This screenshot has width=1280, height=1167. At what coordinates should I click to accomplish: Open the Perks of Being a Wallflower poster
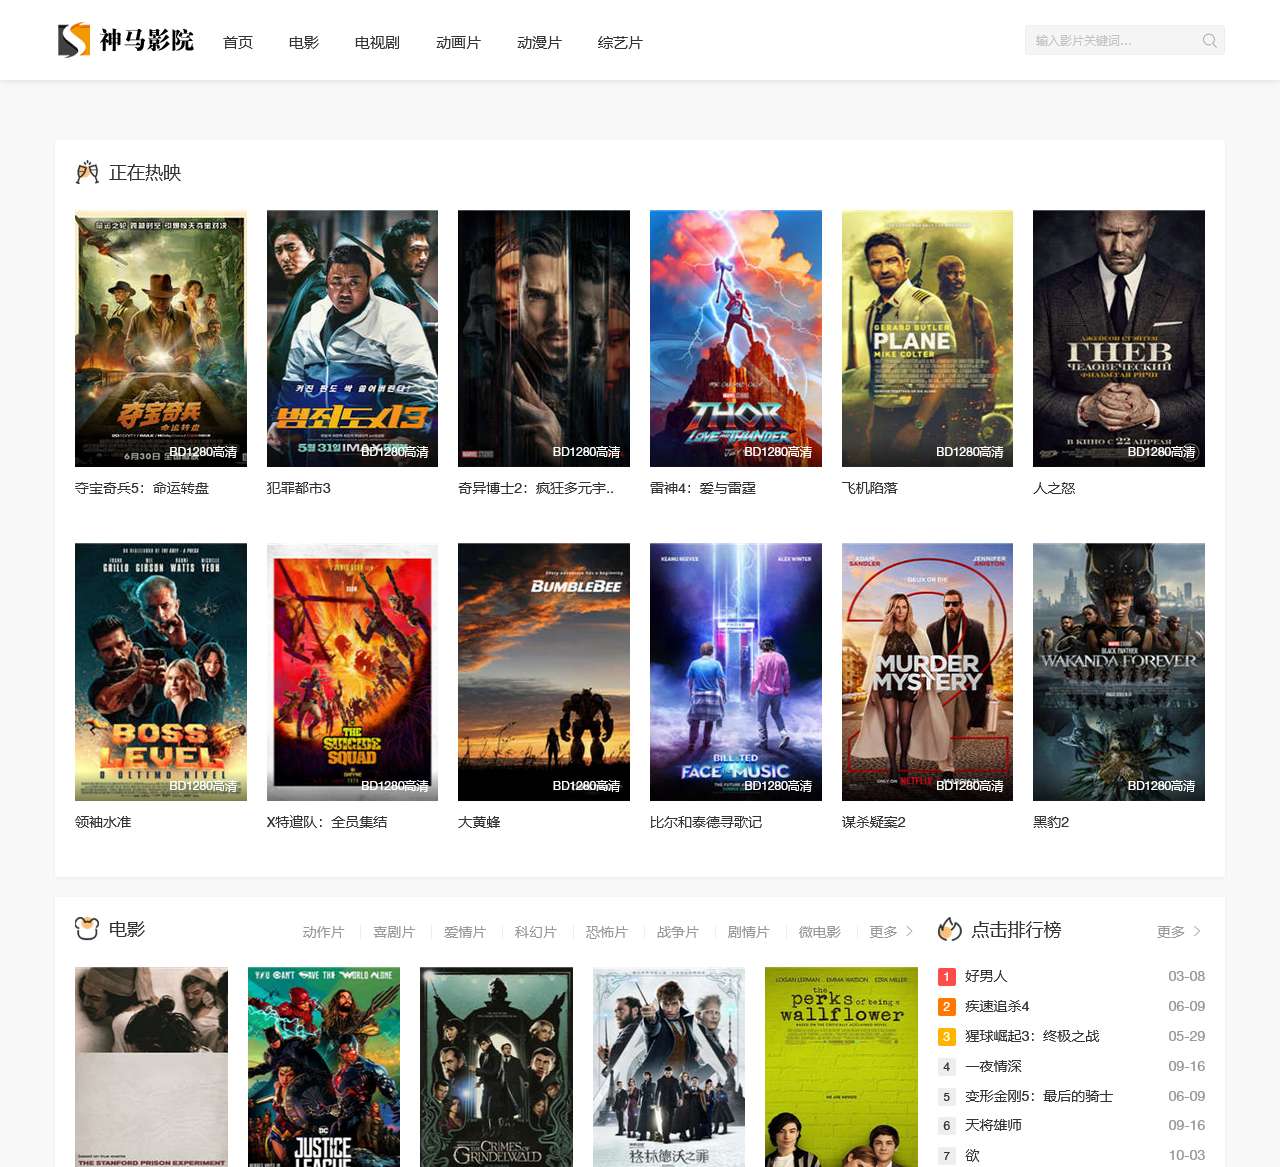[x=841, y=1067]
